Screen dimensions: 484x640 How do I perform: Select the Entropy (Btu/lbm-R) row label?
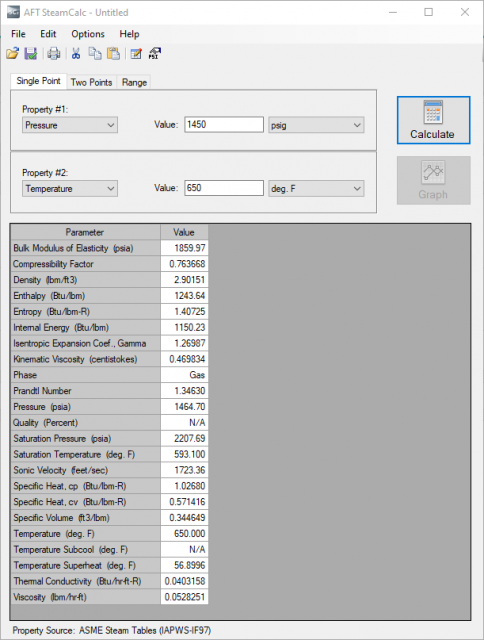(x=85, y=312)
